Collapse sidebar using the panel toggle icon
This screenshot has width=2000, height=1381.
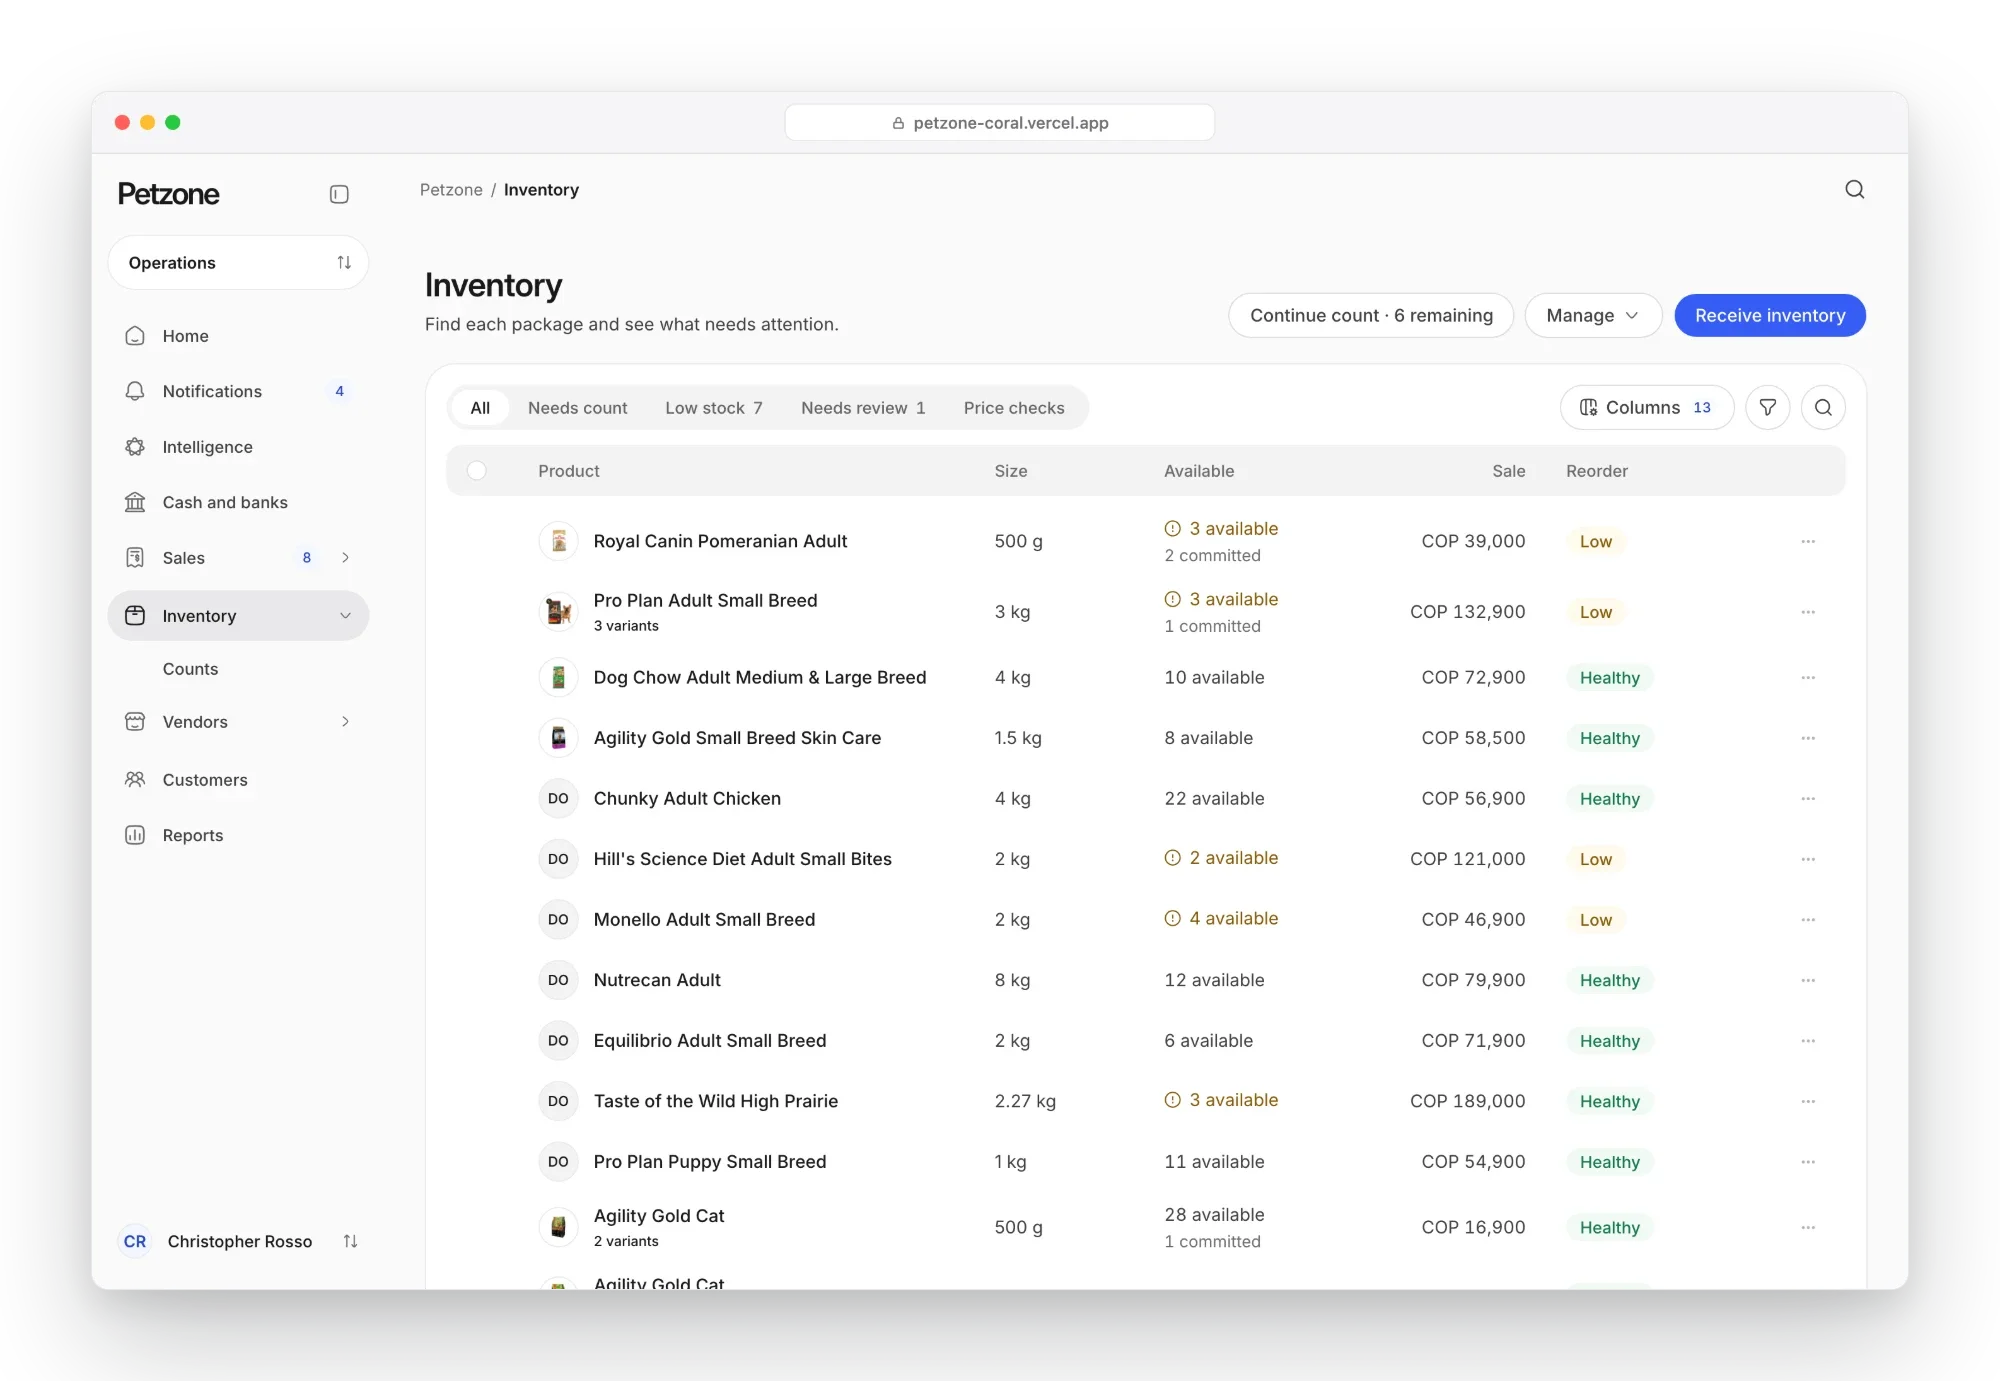(339, 194)
